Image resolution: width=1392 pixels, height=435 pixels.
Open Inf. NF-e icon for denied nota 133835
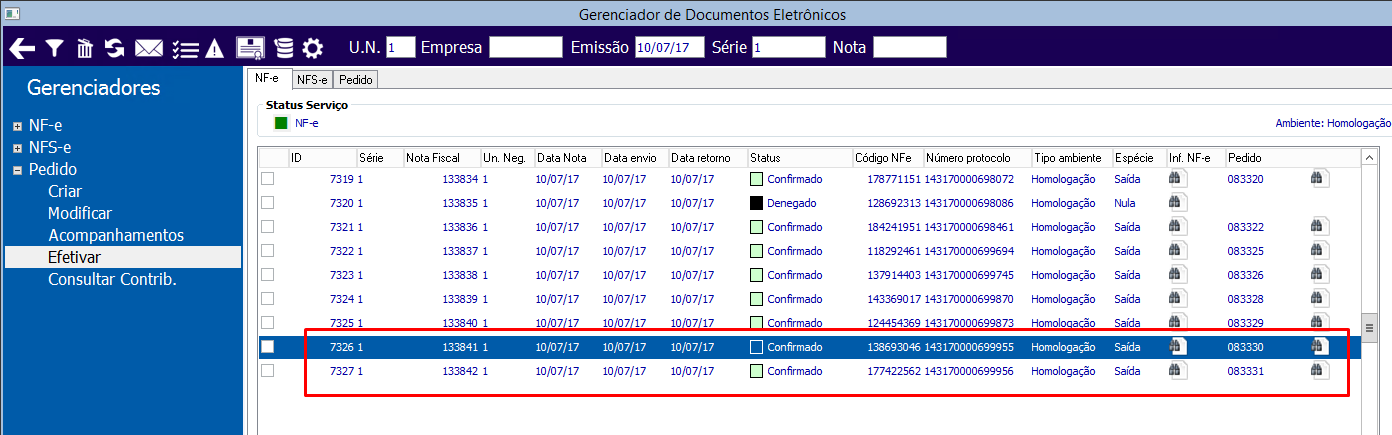click(1177, 203)
